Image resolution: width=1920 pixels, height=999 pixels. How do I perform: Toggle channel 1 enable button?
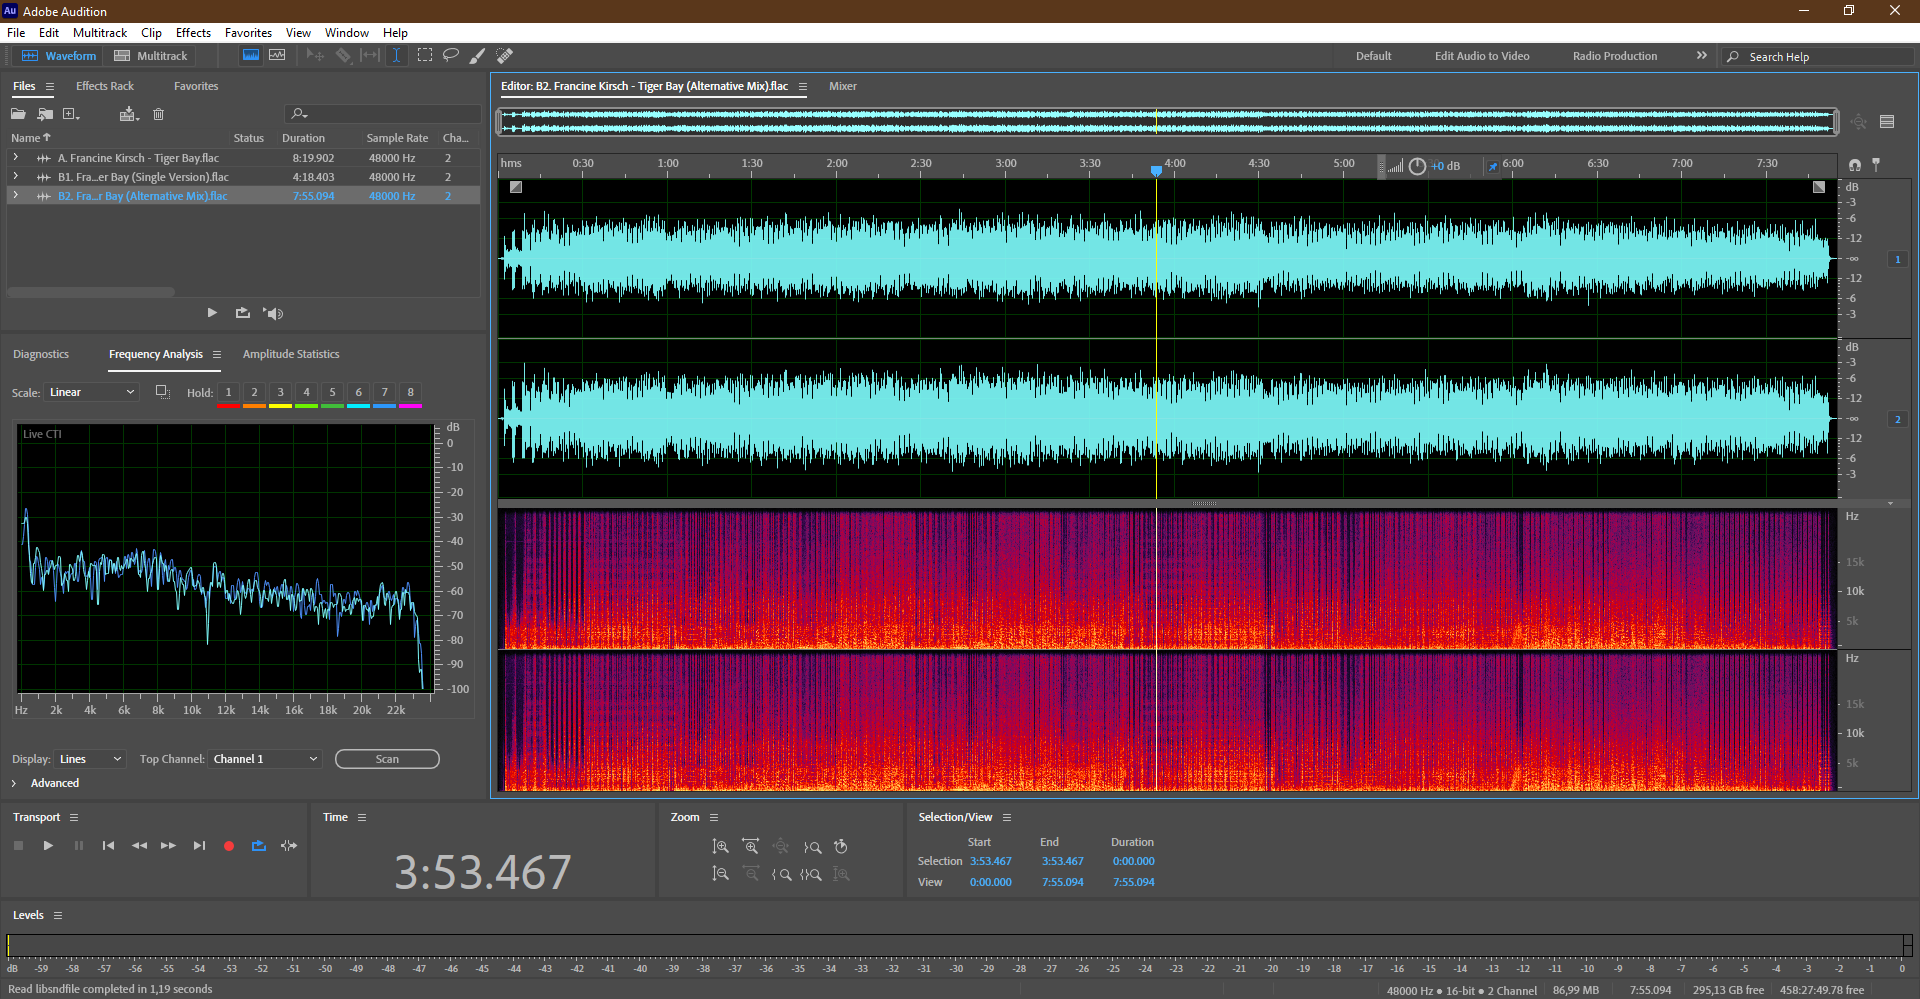click(1897, 260)
